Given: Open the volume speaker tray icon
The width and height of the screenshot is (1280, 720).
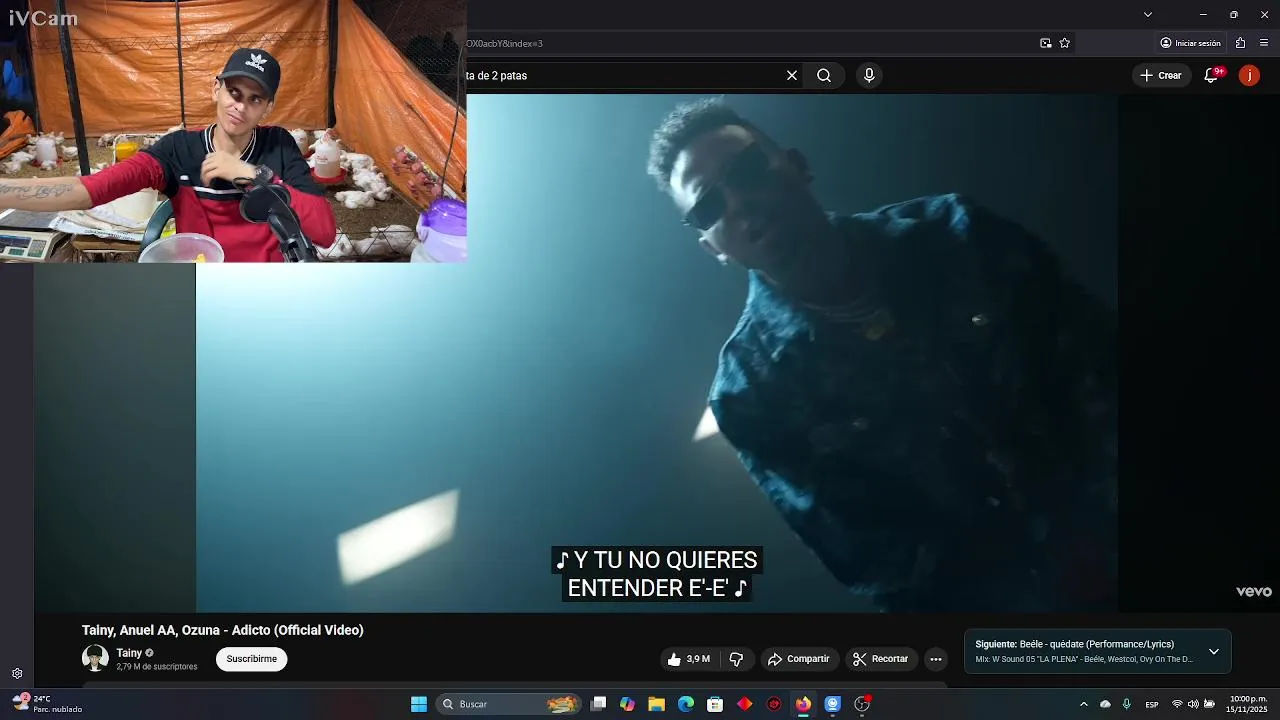Looking at the screenshot, I should click(x=1193, y=704).
